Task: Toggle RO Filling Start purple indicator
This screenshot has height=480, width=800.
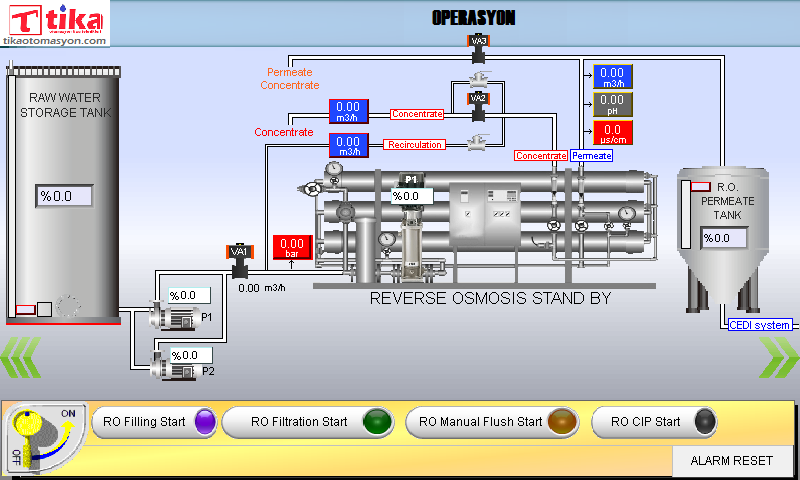Action: [x=205, y=422]
